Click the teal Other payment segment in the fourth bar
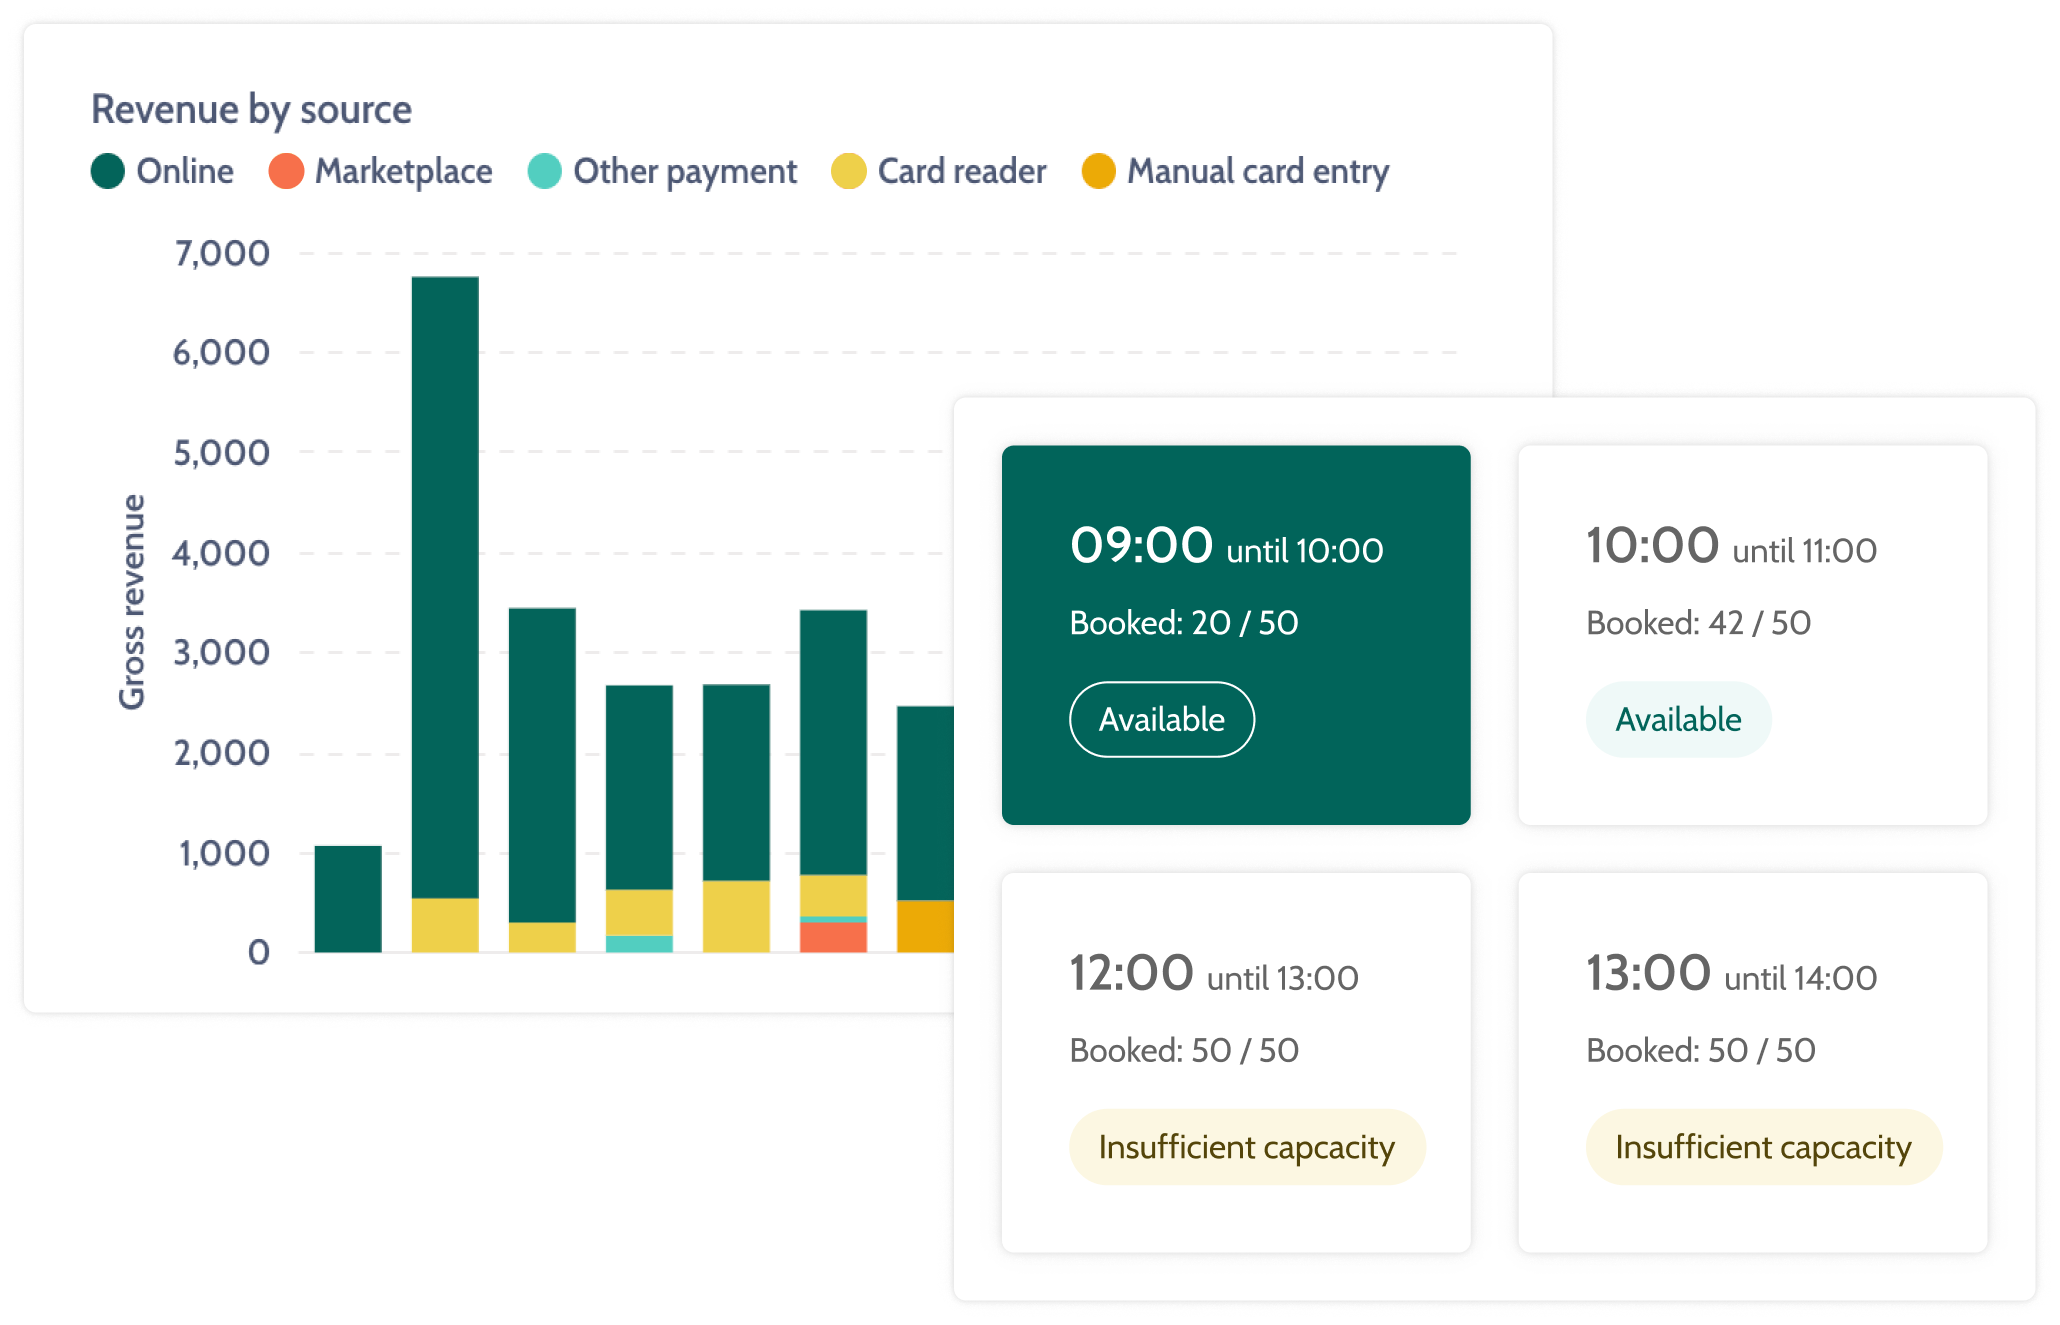Viewport: 2060px width, 1325px height. [639, 943]
